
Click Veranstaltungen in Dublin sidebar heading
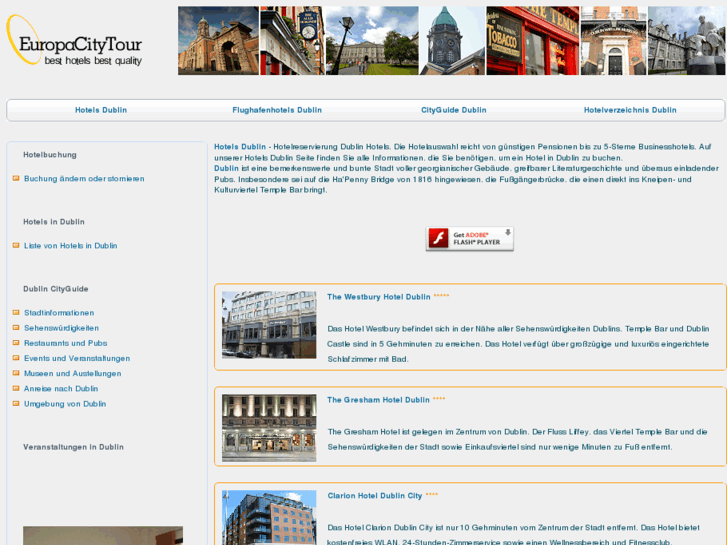73,447
